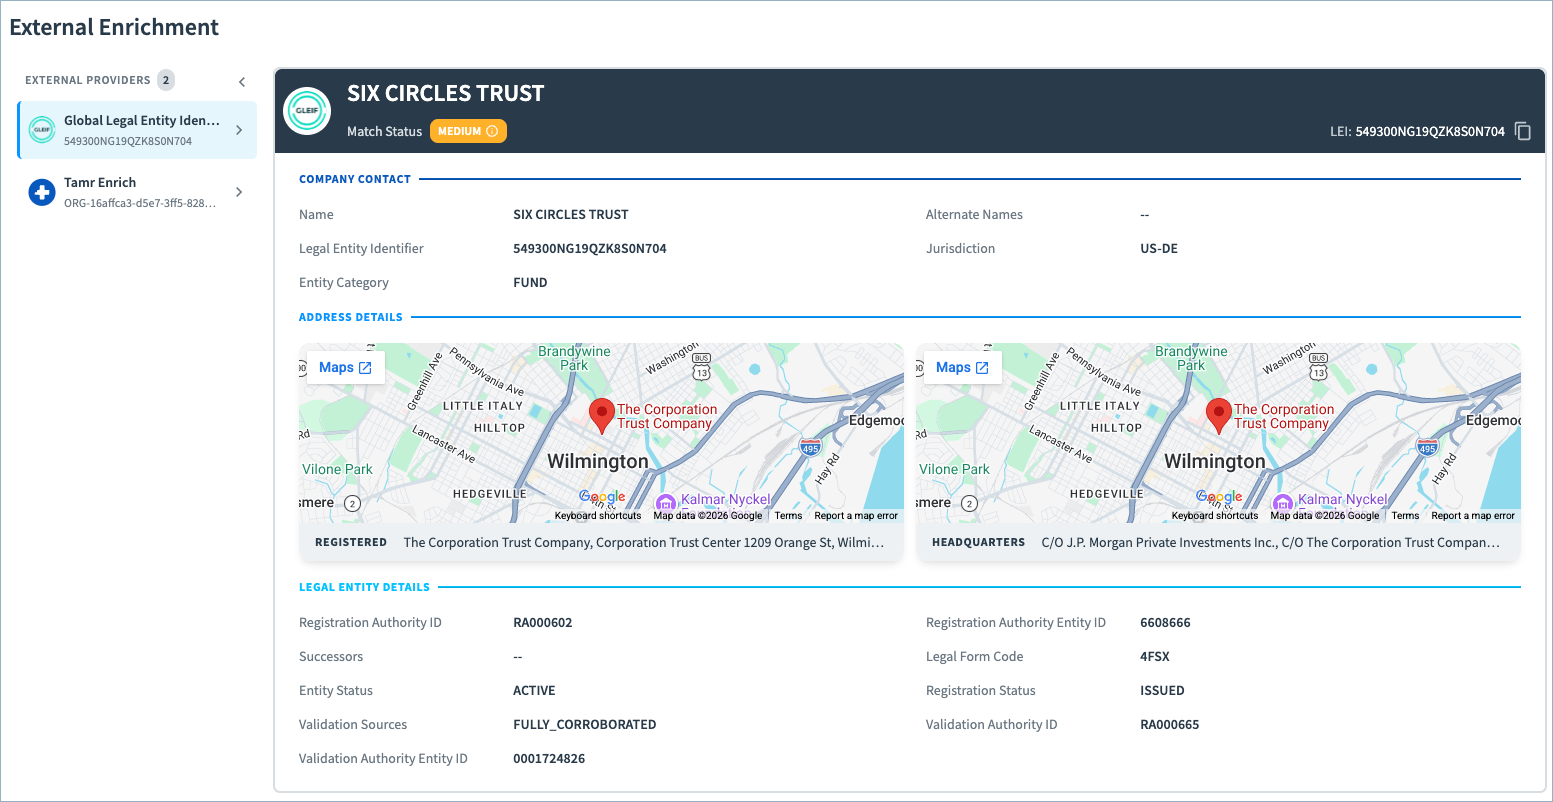This screenshot has width=1553, height=802.
Task: Click Route 2 marker on registered map
Action: pyautogui.click(x=352, y=503)
